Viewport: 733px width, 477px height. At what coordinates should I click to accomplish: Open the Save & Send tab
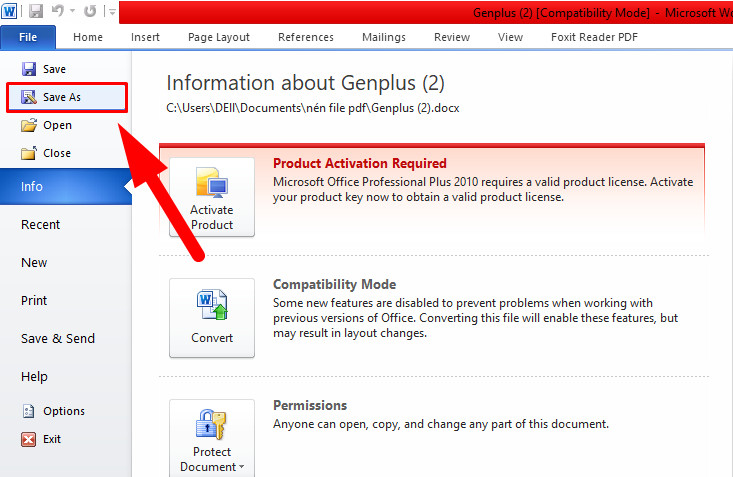coord(58,338)
